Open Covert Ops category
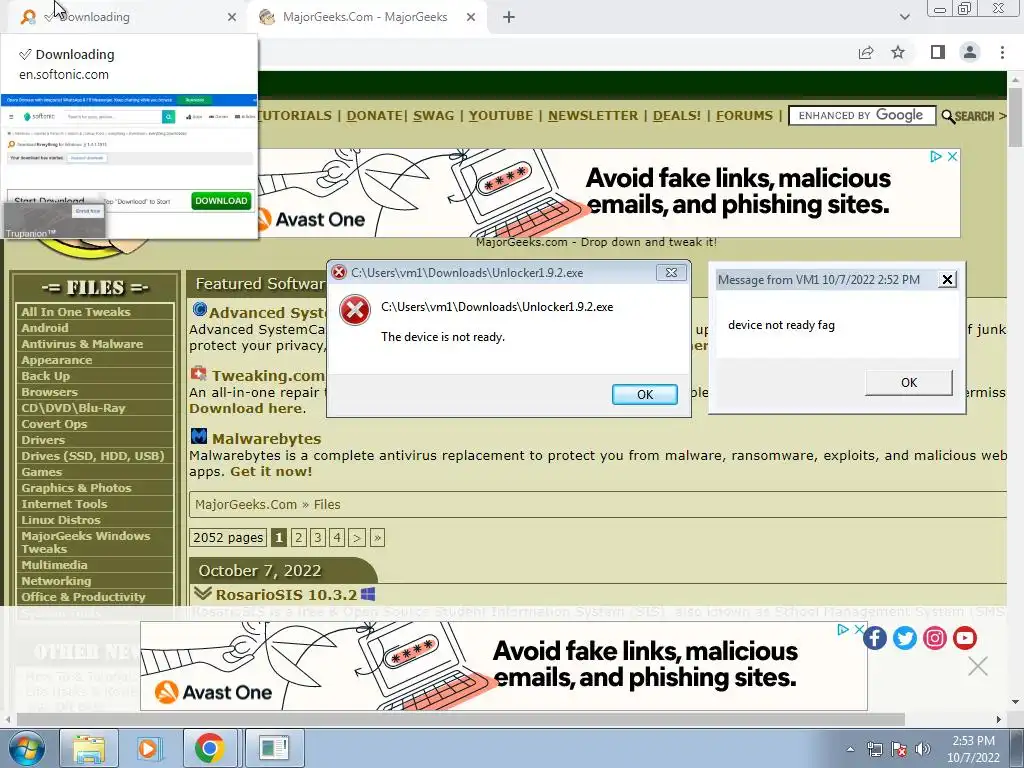This screenshot has width=1024, height=768. coord(54,424)
